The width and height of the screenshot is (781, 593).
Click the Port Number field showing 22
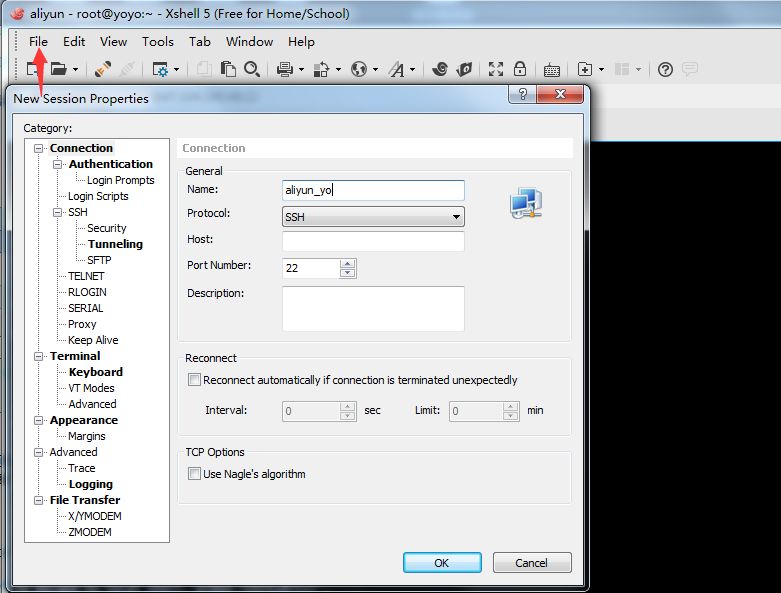point(311,268)
